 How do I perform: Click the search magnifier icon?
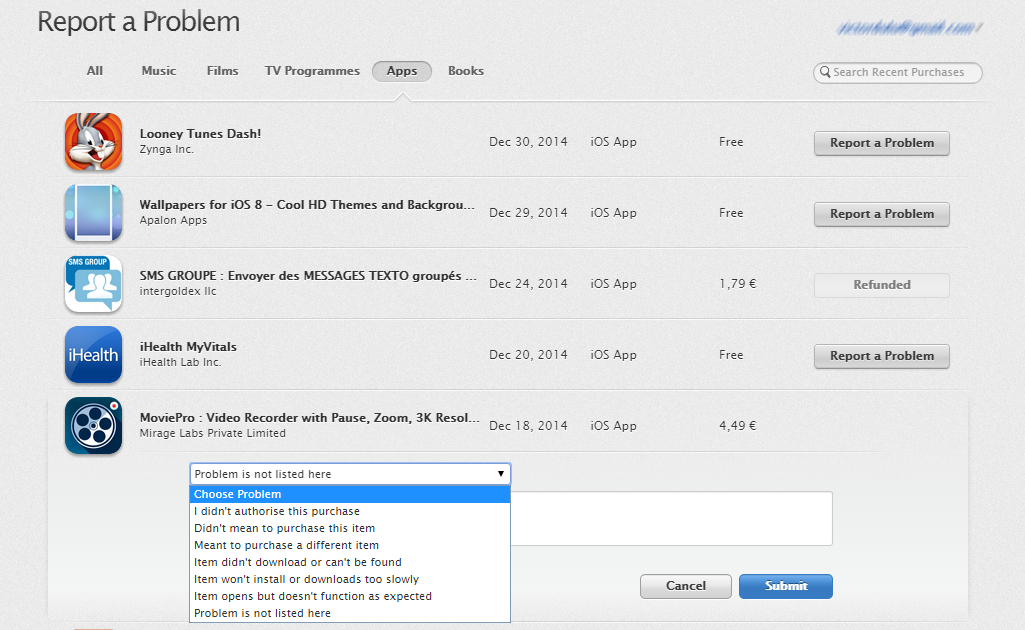tap(825, 72)
